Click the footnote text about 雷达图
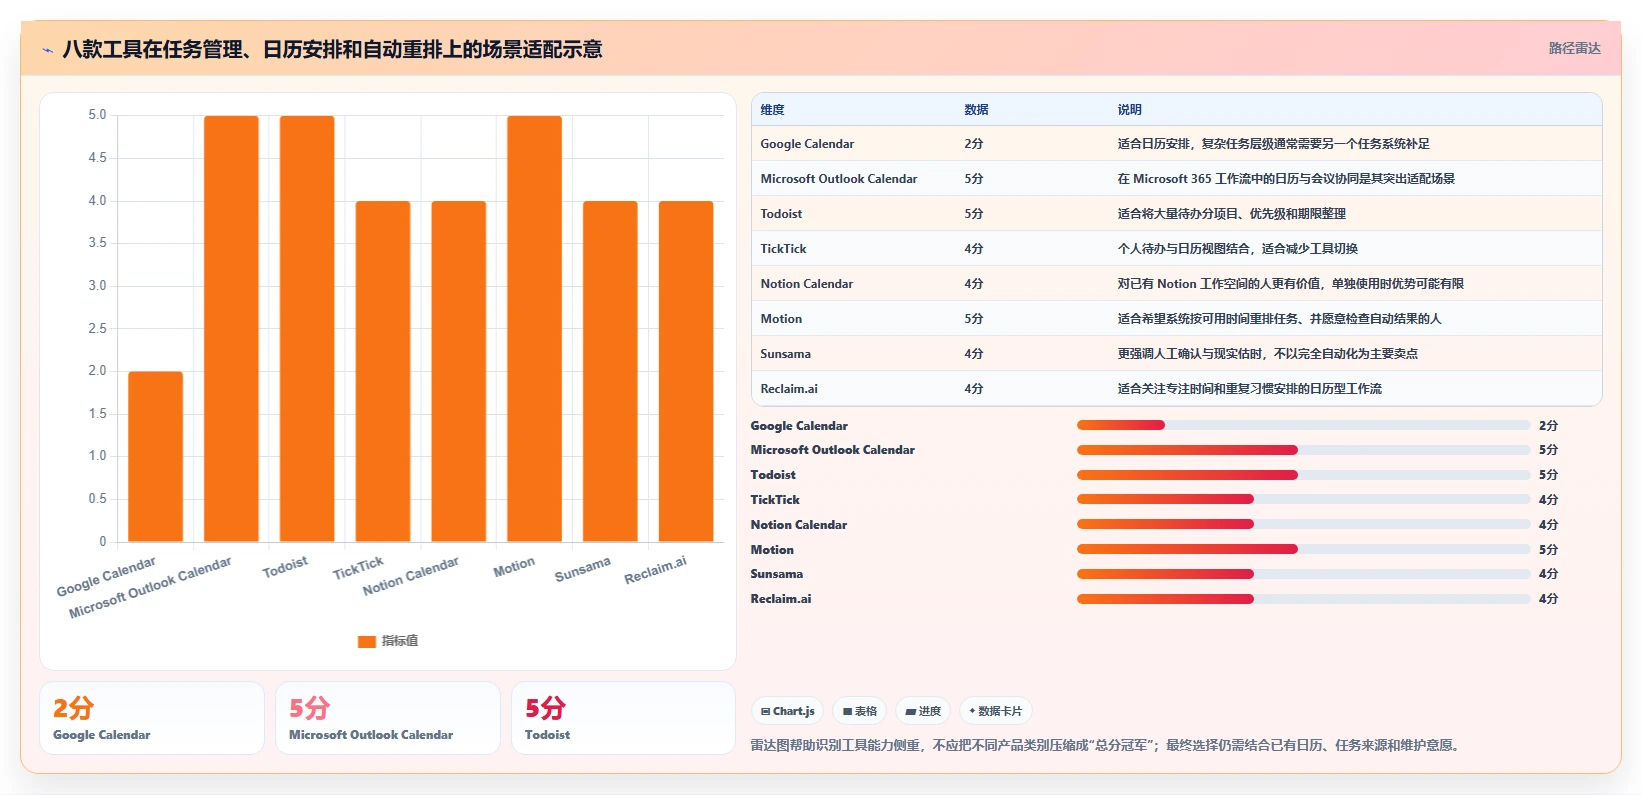 (1107, 745)
